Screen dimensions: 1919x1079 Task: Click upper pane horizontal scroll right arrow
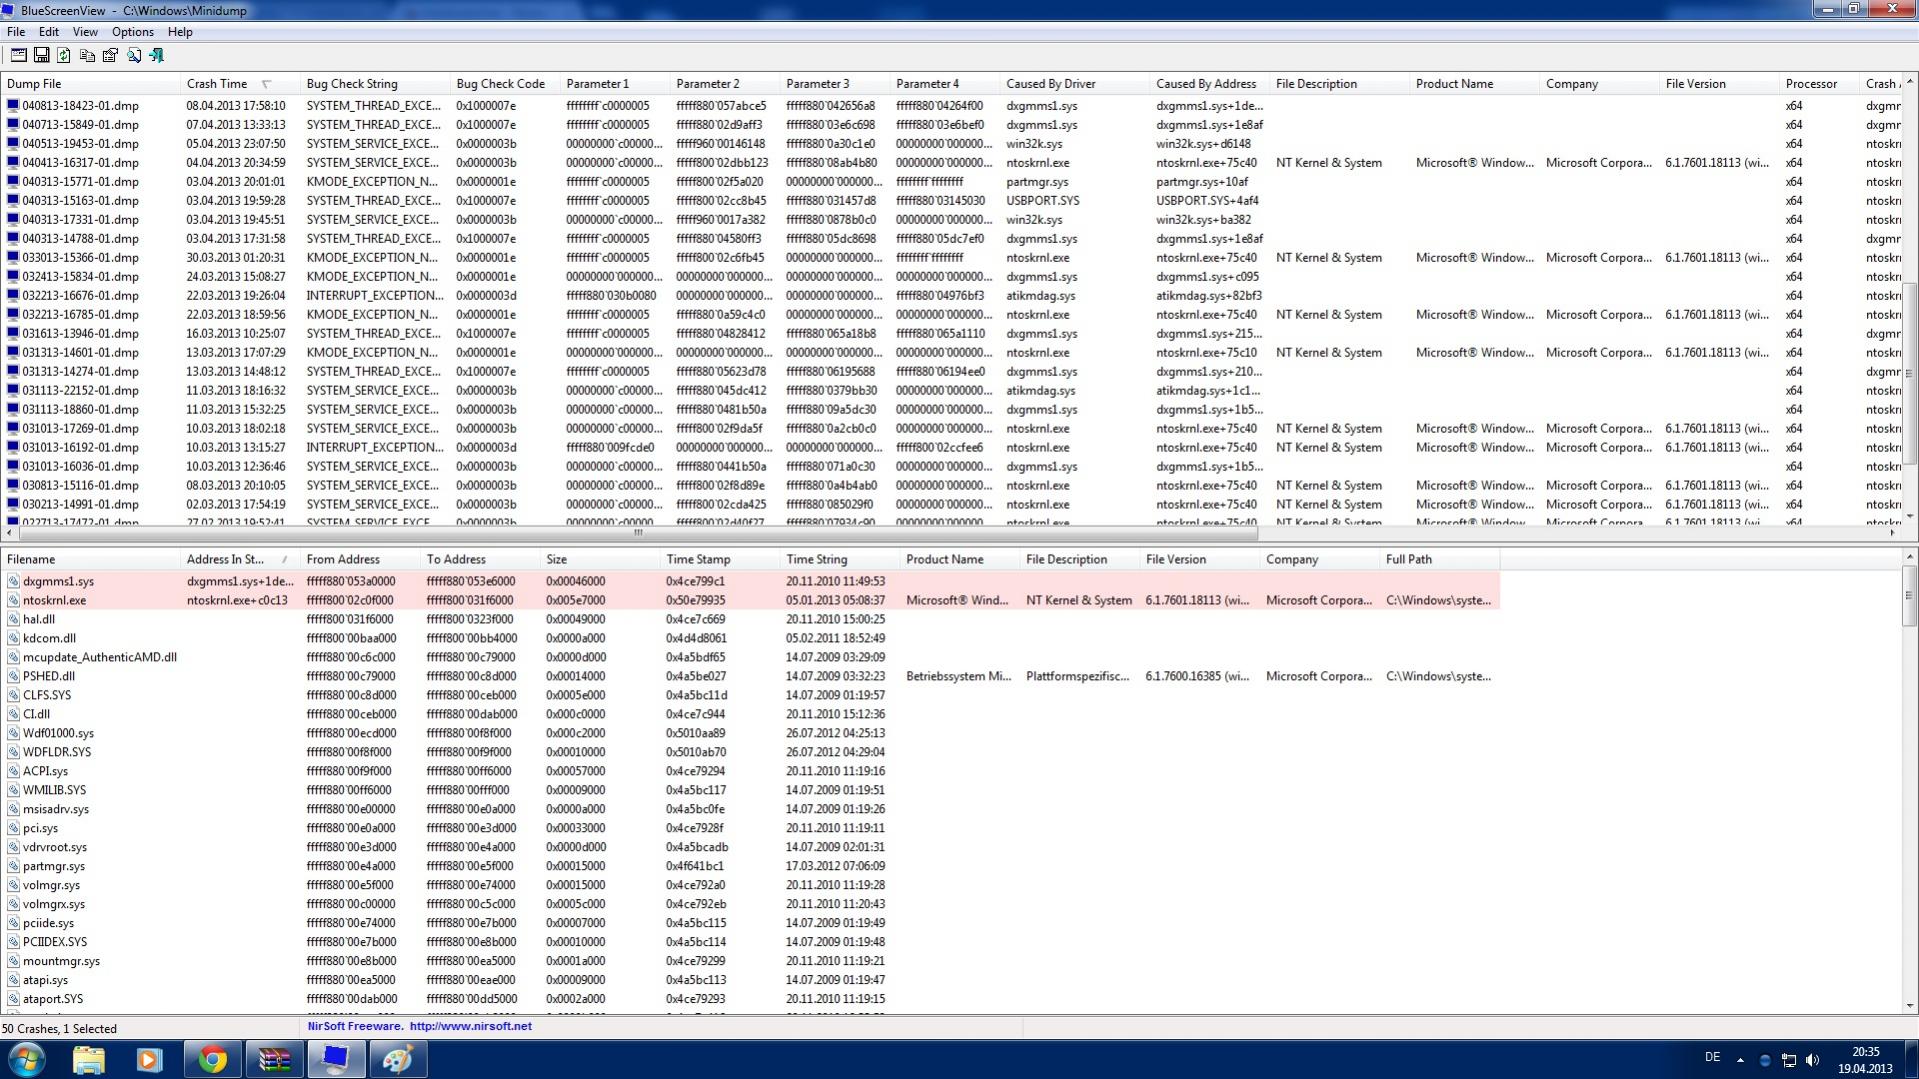(1892, 533)
